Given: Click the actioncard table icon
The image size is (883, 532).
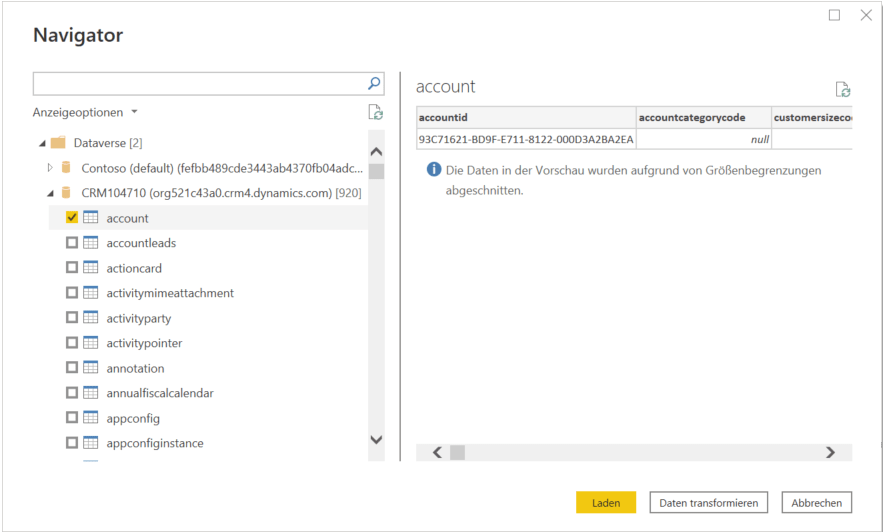Looking at the screenshot, I should coord(91,268).
